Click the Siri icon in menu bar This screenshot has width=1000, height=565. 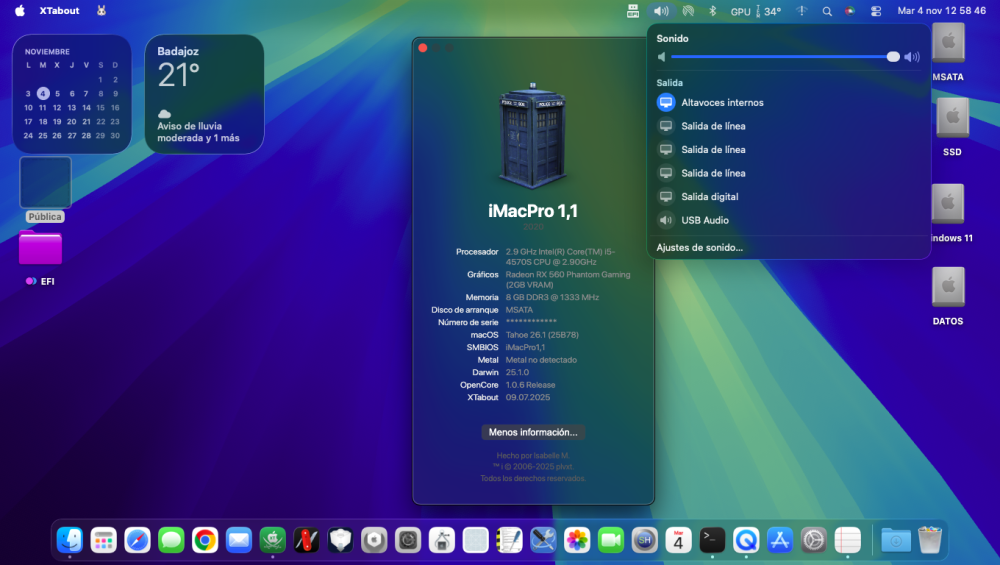coord(849,11)
